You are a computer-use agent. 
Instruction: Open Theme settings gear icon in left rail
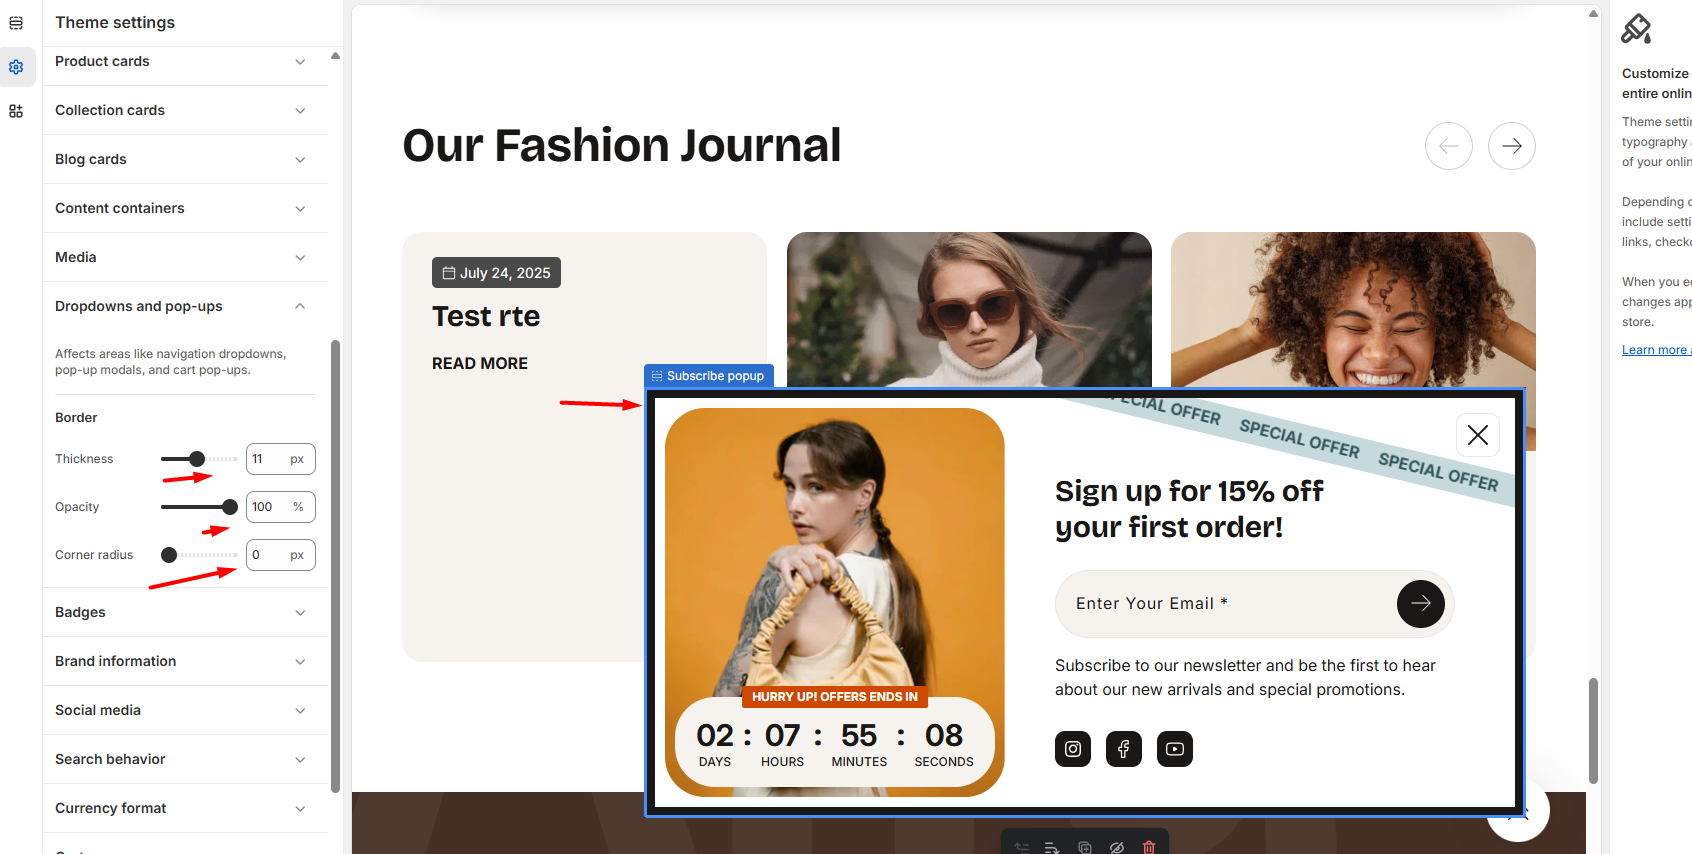(16, 67)
